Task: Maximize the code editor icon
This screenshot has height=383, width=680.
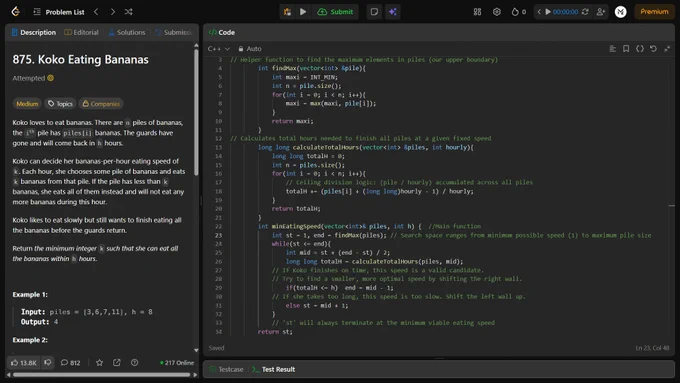Action: 667,49
